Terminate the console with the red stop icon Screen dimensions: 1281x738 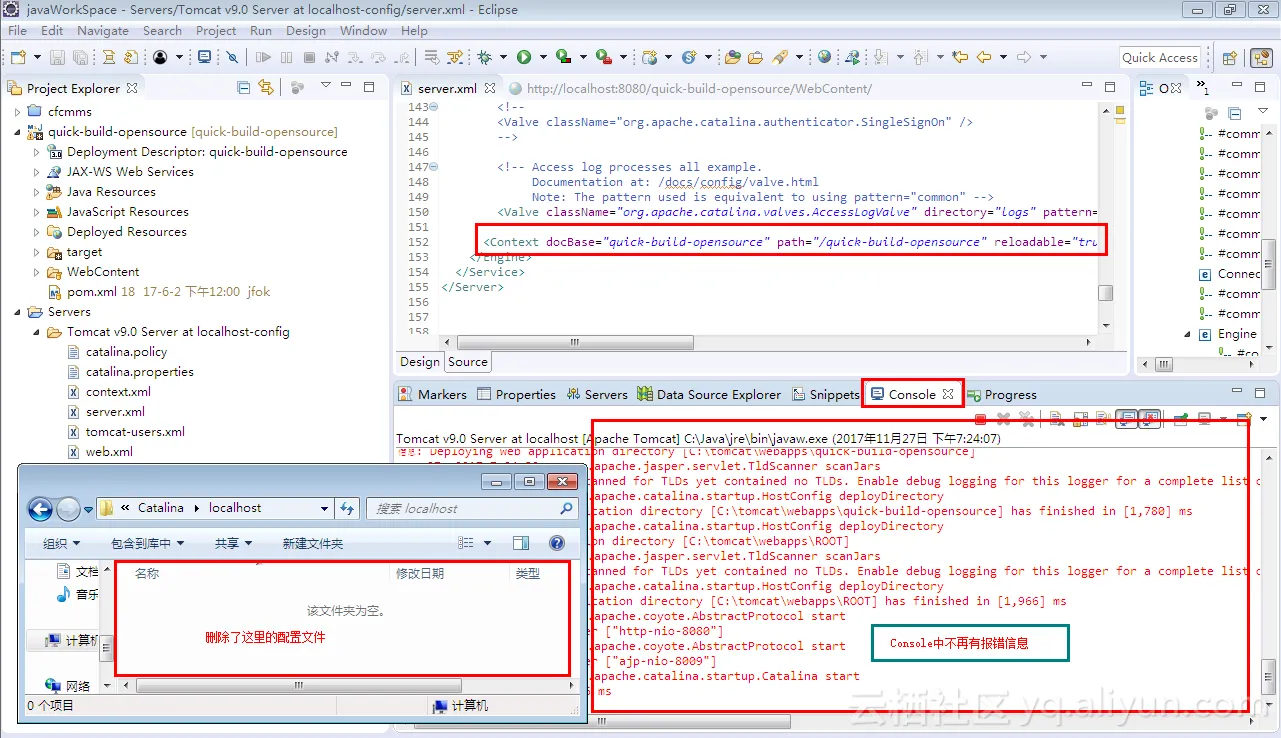tap(980, 419)
